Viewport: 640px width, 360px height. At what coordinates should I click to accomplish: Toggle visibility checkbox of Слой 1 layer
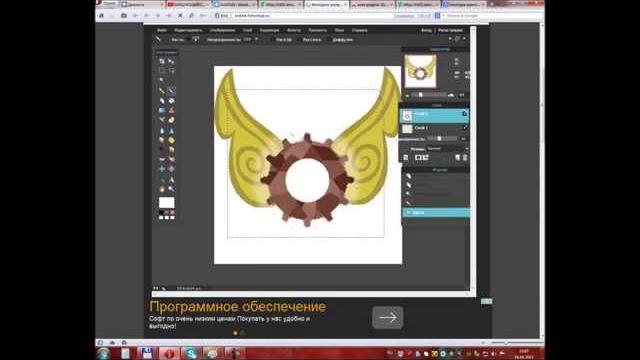click(x=465, y=128)
